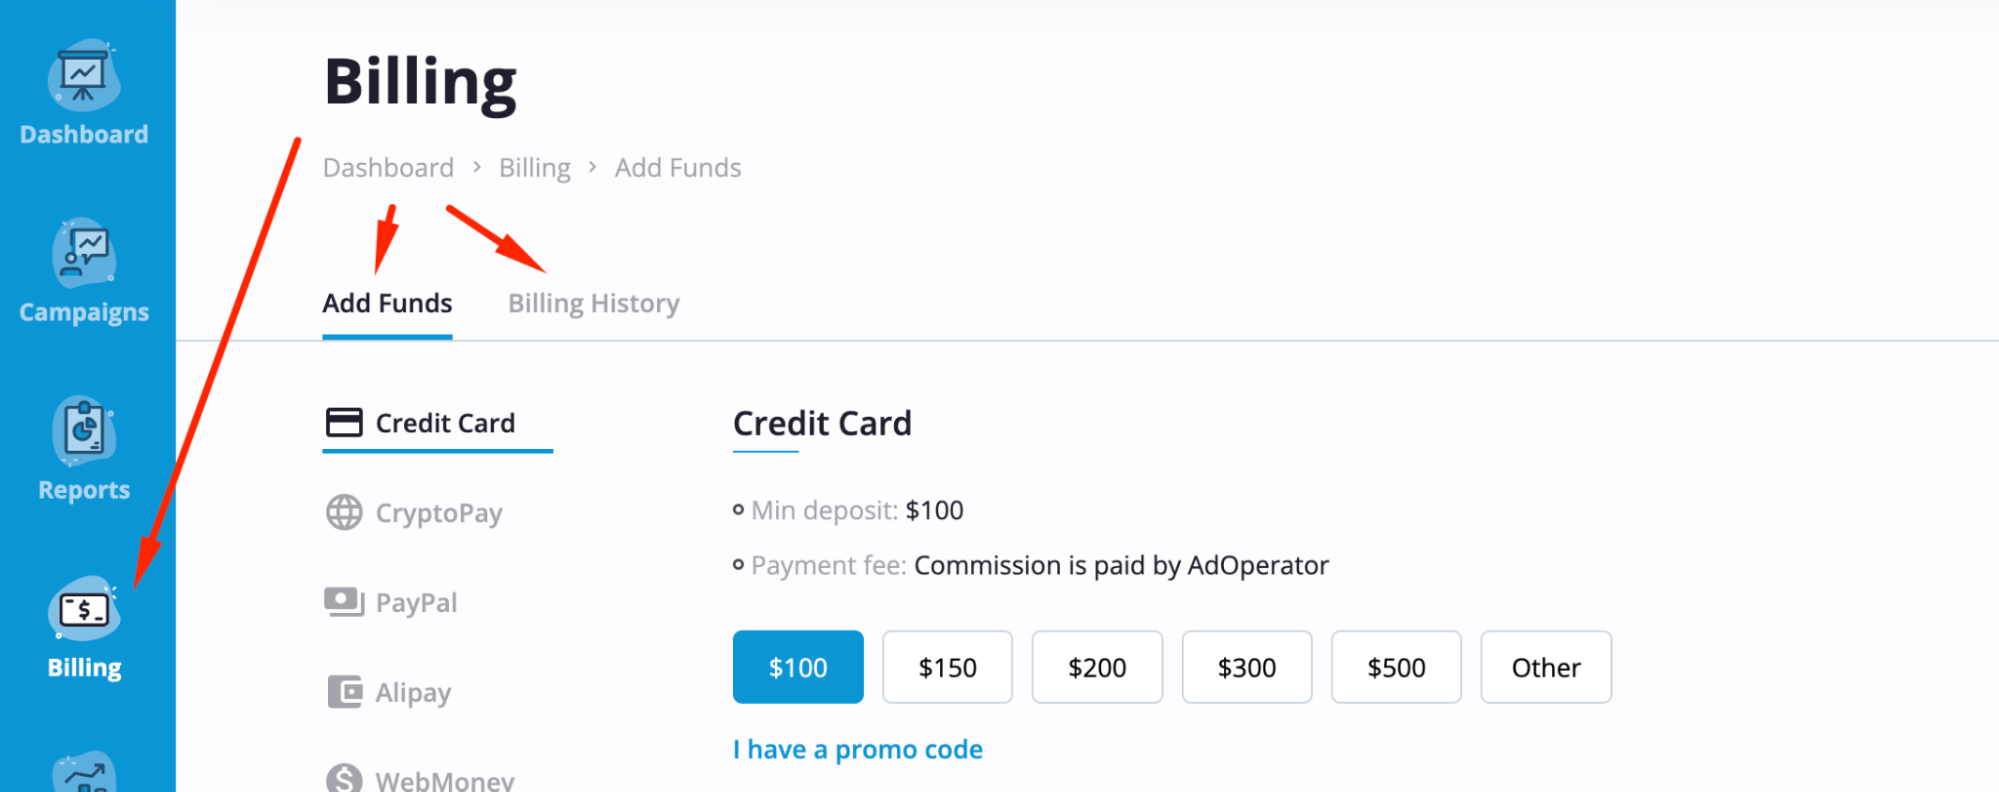Click the Alipay wallet icon
Screen dimensions: 1999x792
pos(345,691)
